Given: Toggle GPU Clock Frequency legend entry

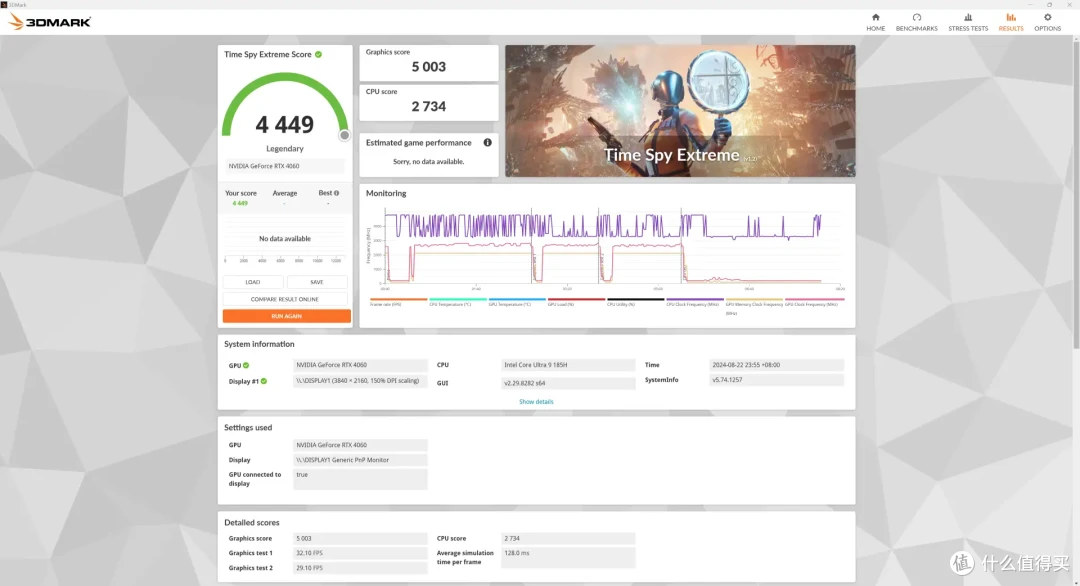Looking at the screenshot, I should [814, 302].
